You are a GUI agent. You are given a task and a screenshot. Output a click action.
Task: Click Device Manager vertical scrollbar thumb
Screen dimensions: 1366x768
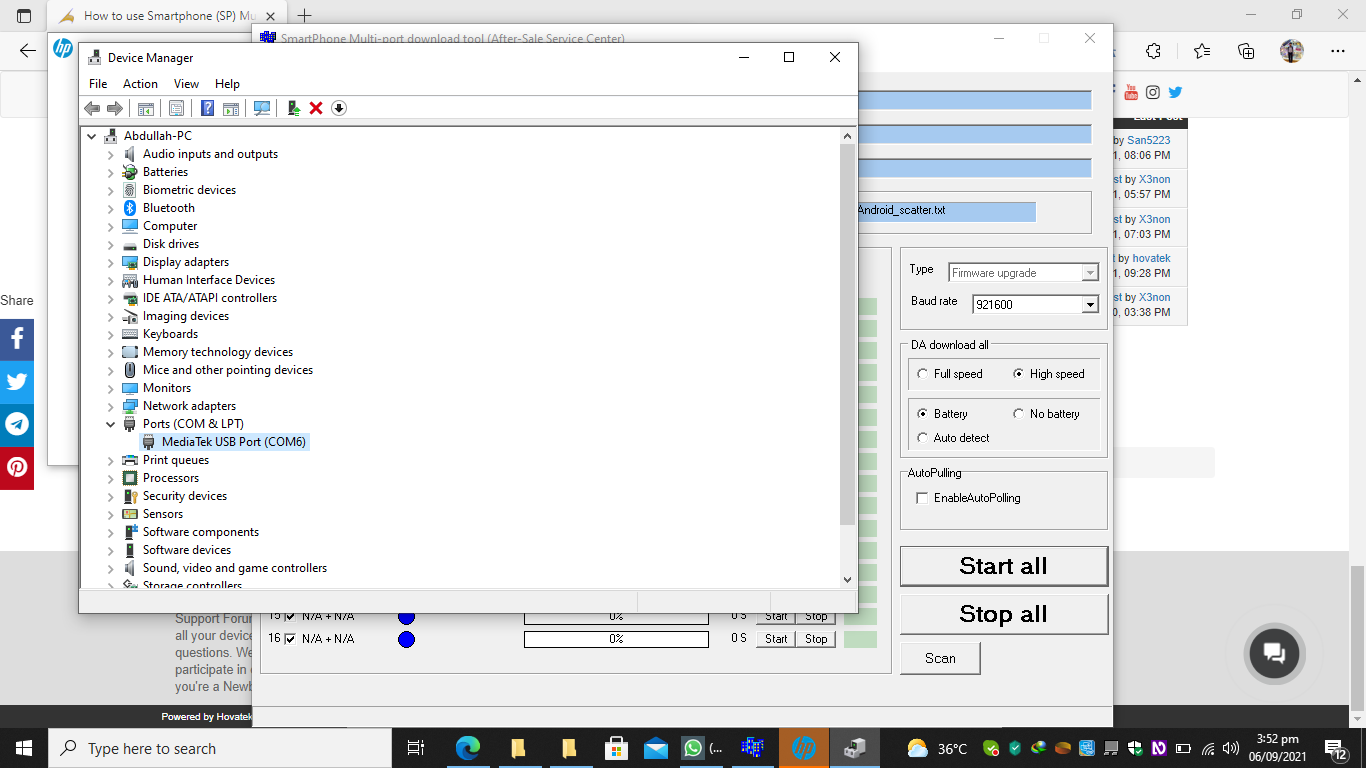847,334
